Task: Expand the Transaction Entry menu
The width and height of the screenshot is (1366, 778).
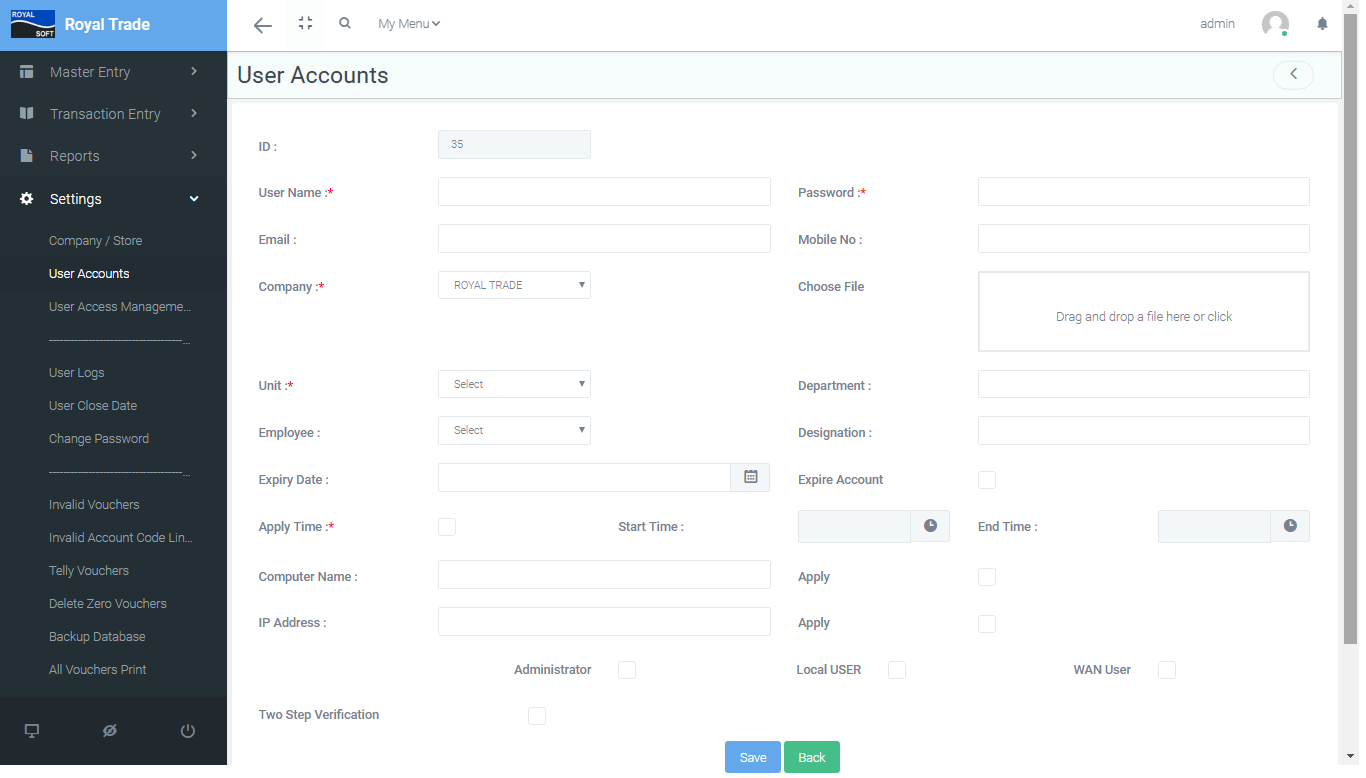Action: [x=113, y=114]
